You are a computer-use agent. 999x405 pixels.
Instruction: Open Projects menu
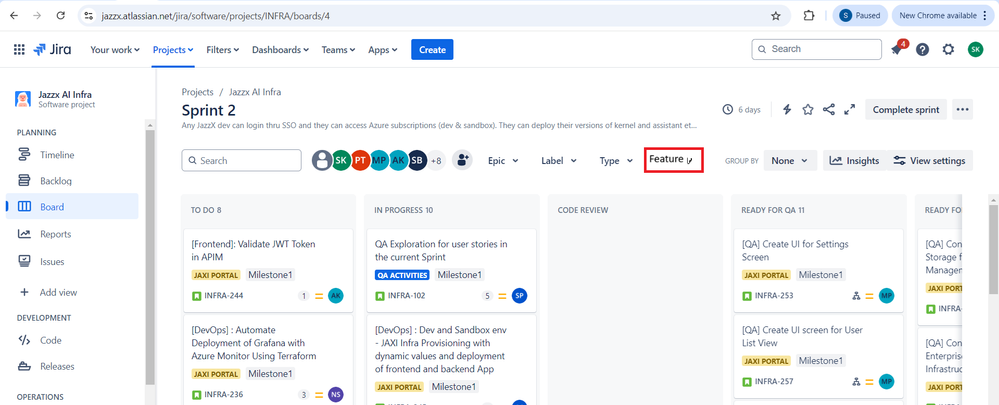coord(173,50)
